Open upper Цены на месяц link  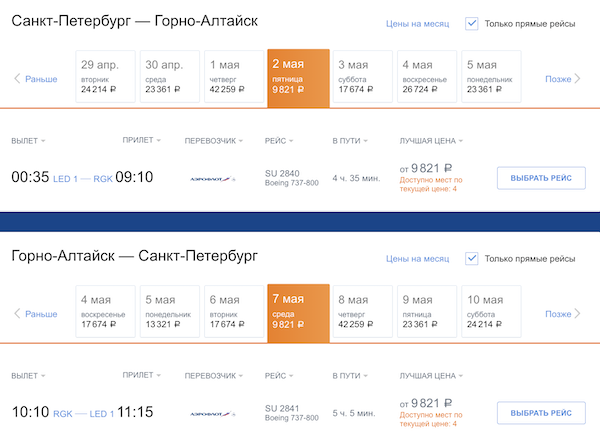point(417,23)
